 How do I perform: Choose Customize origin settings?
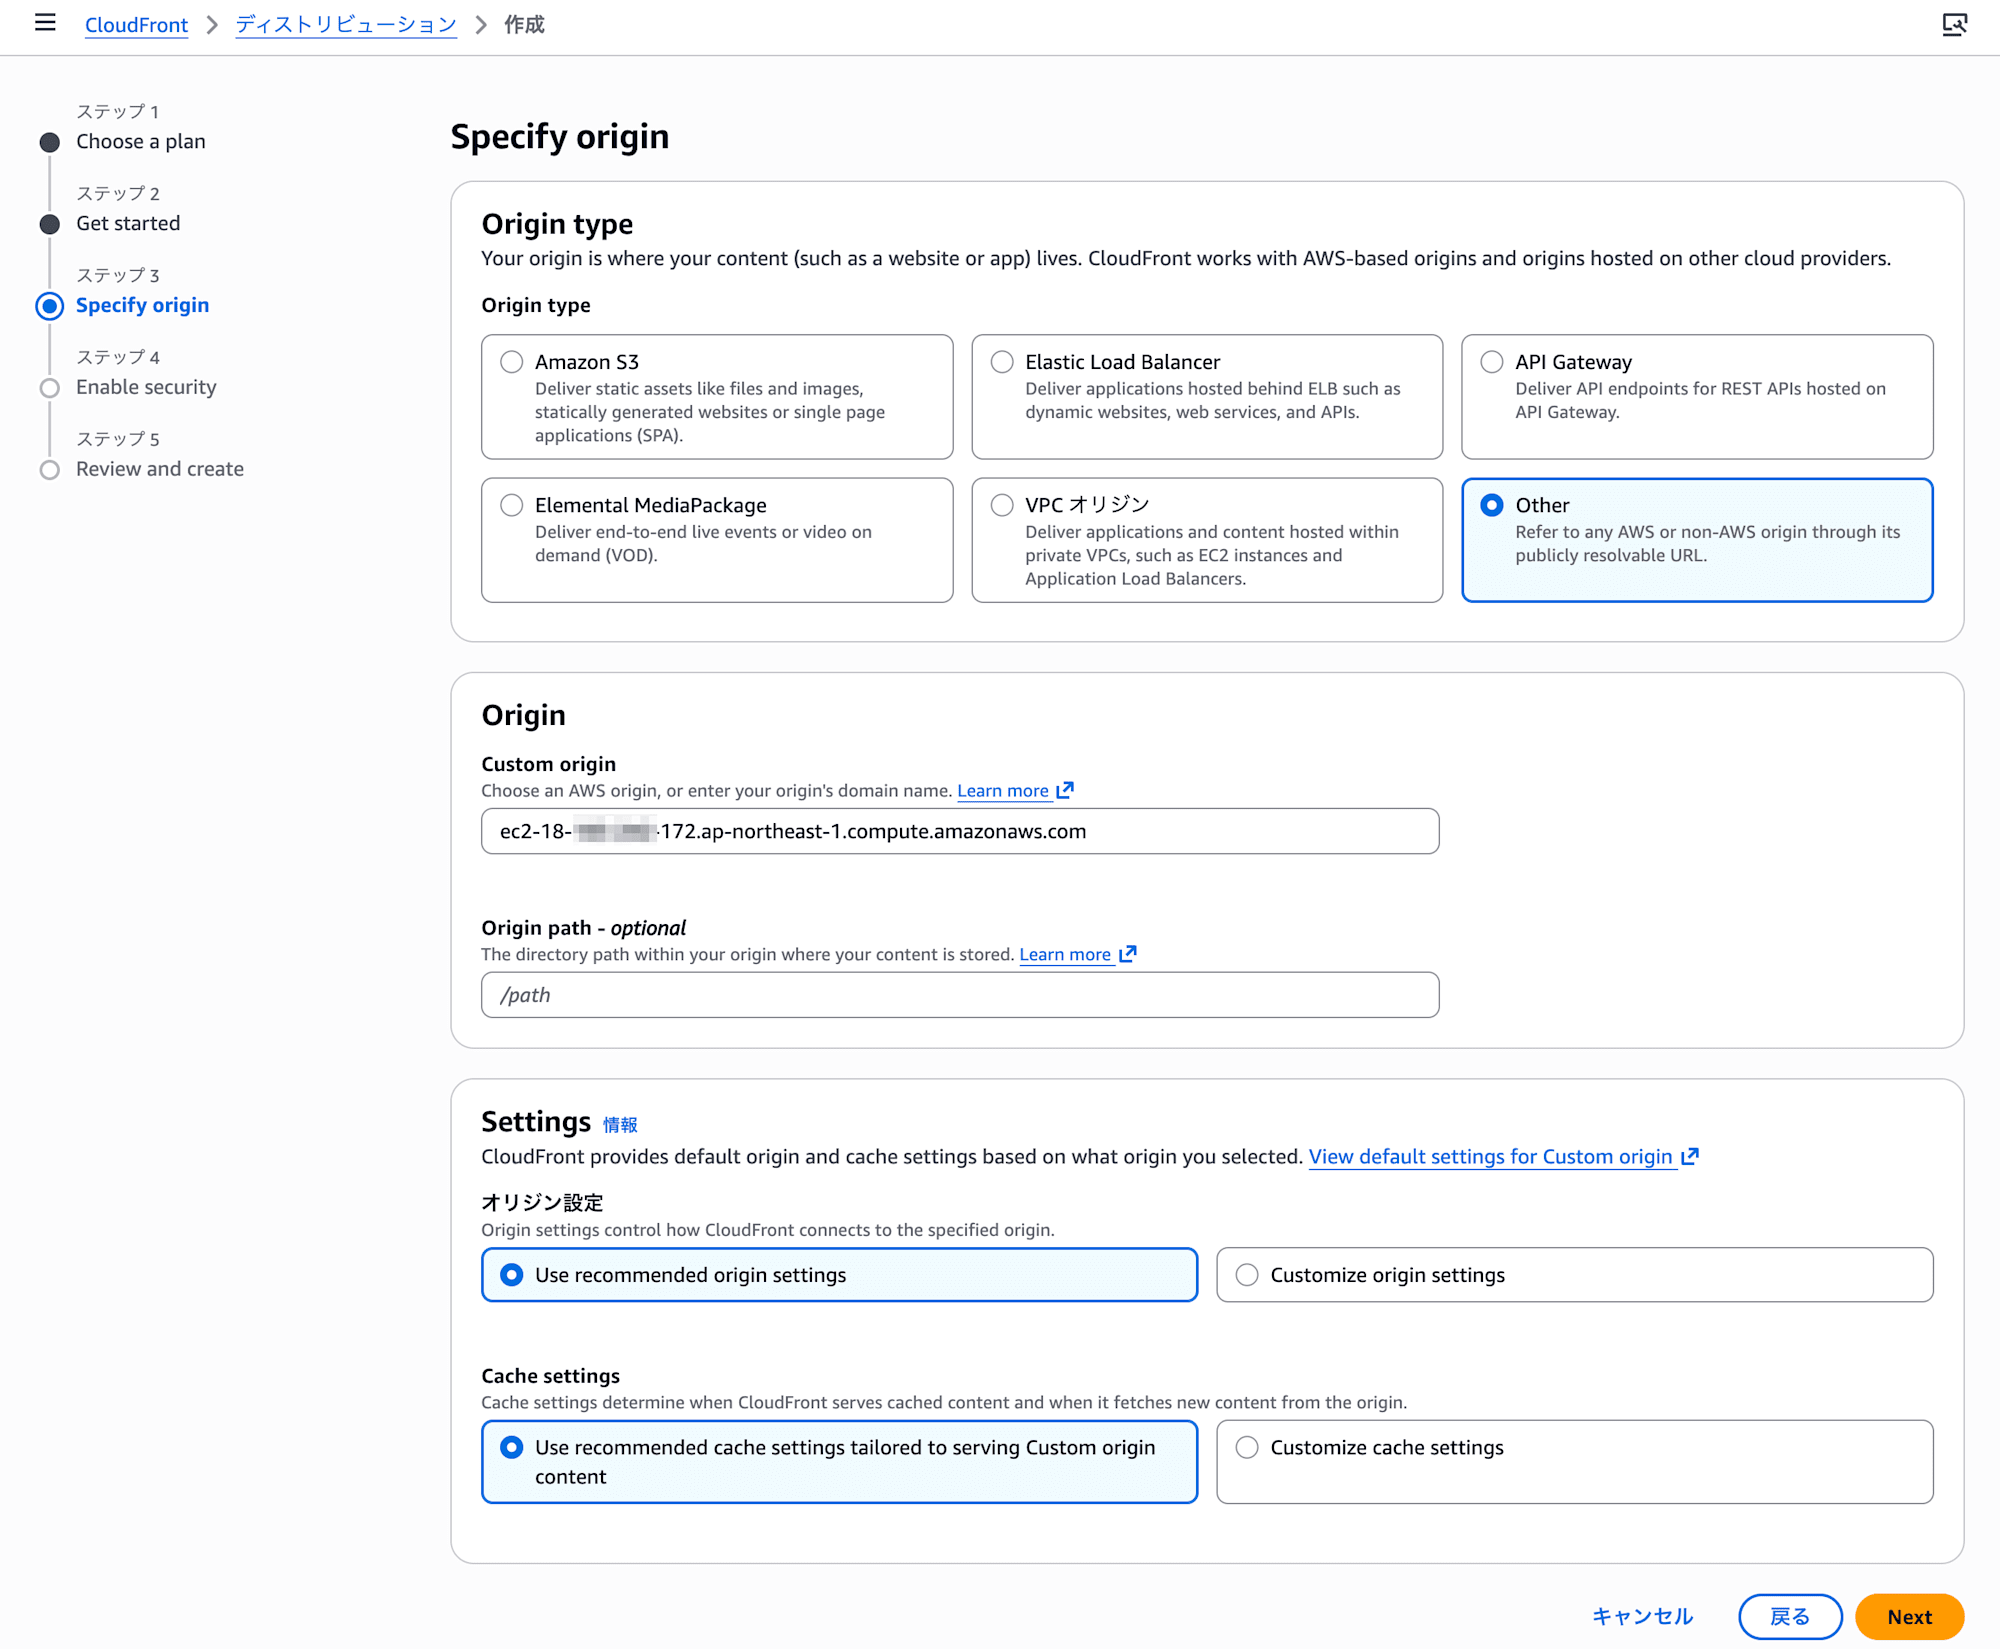[x=1575, y=1275]
